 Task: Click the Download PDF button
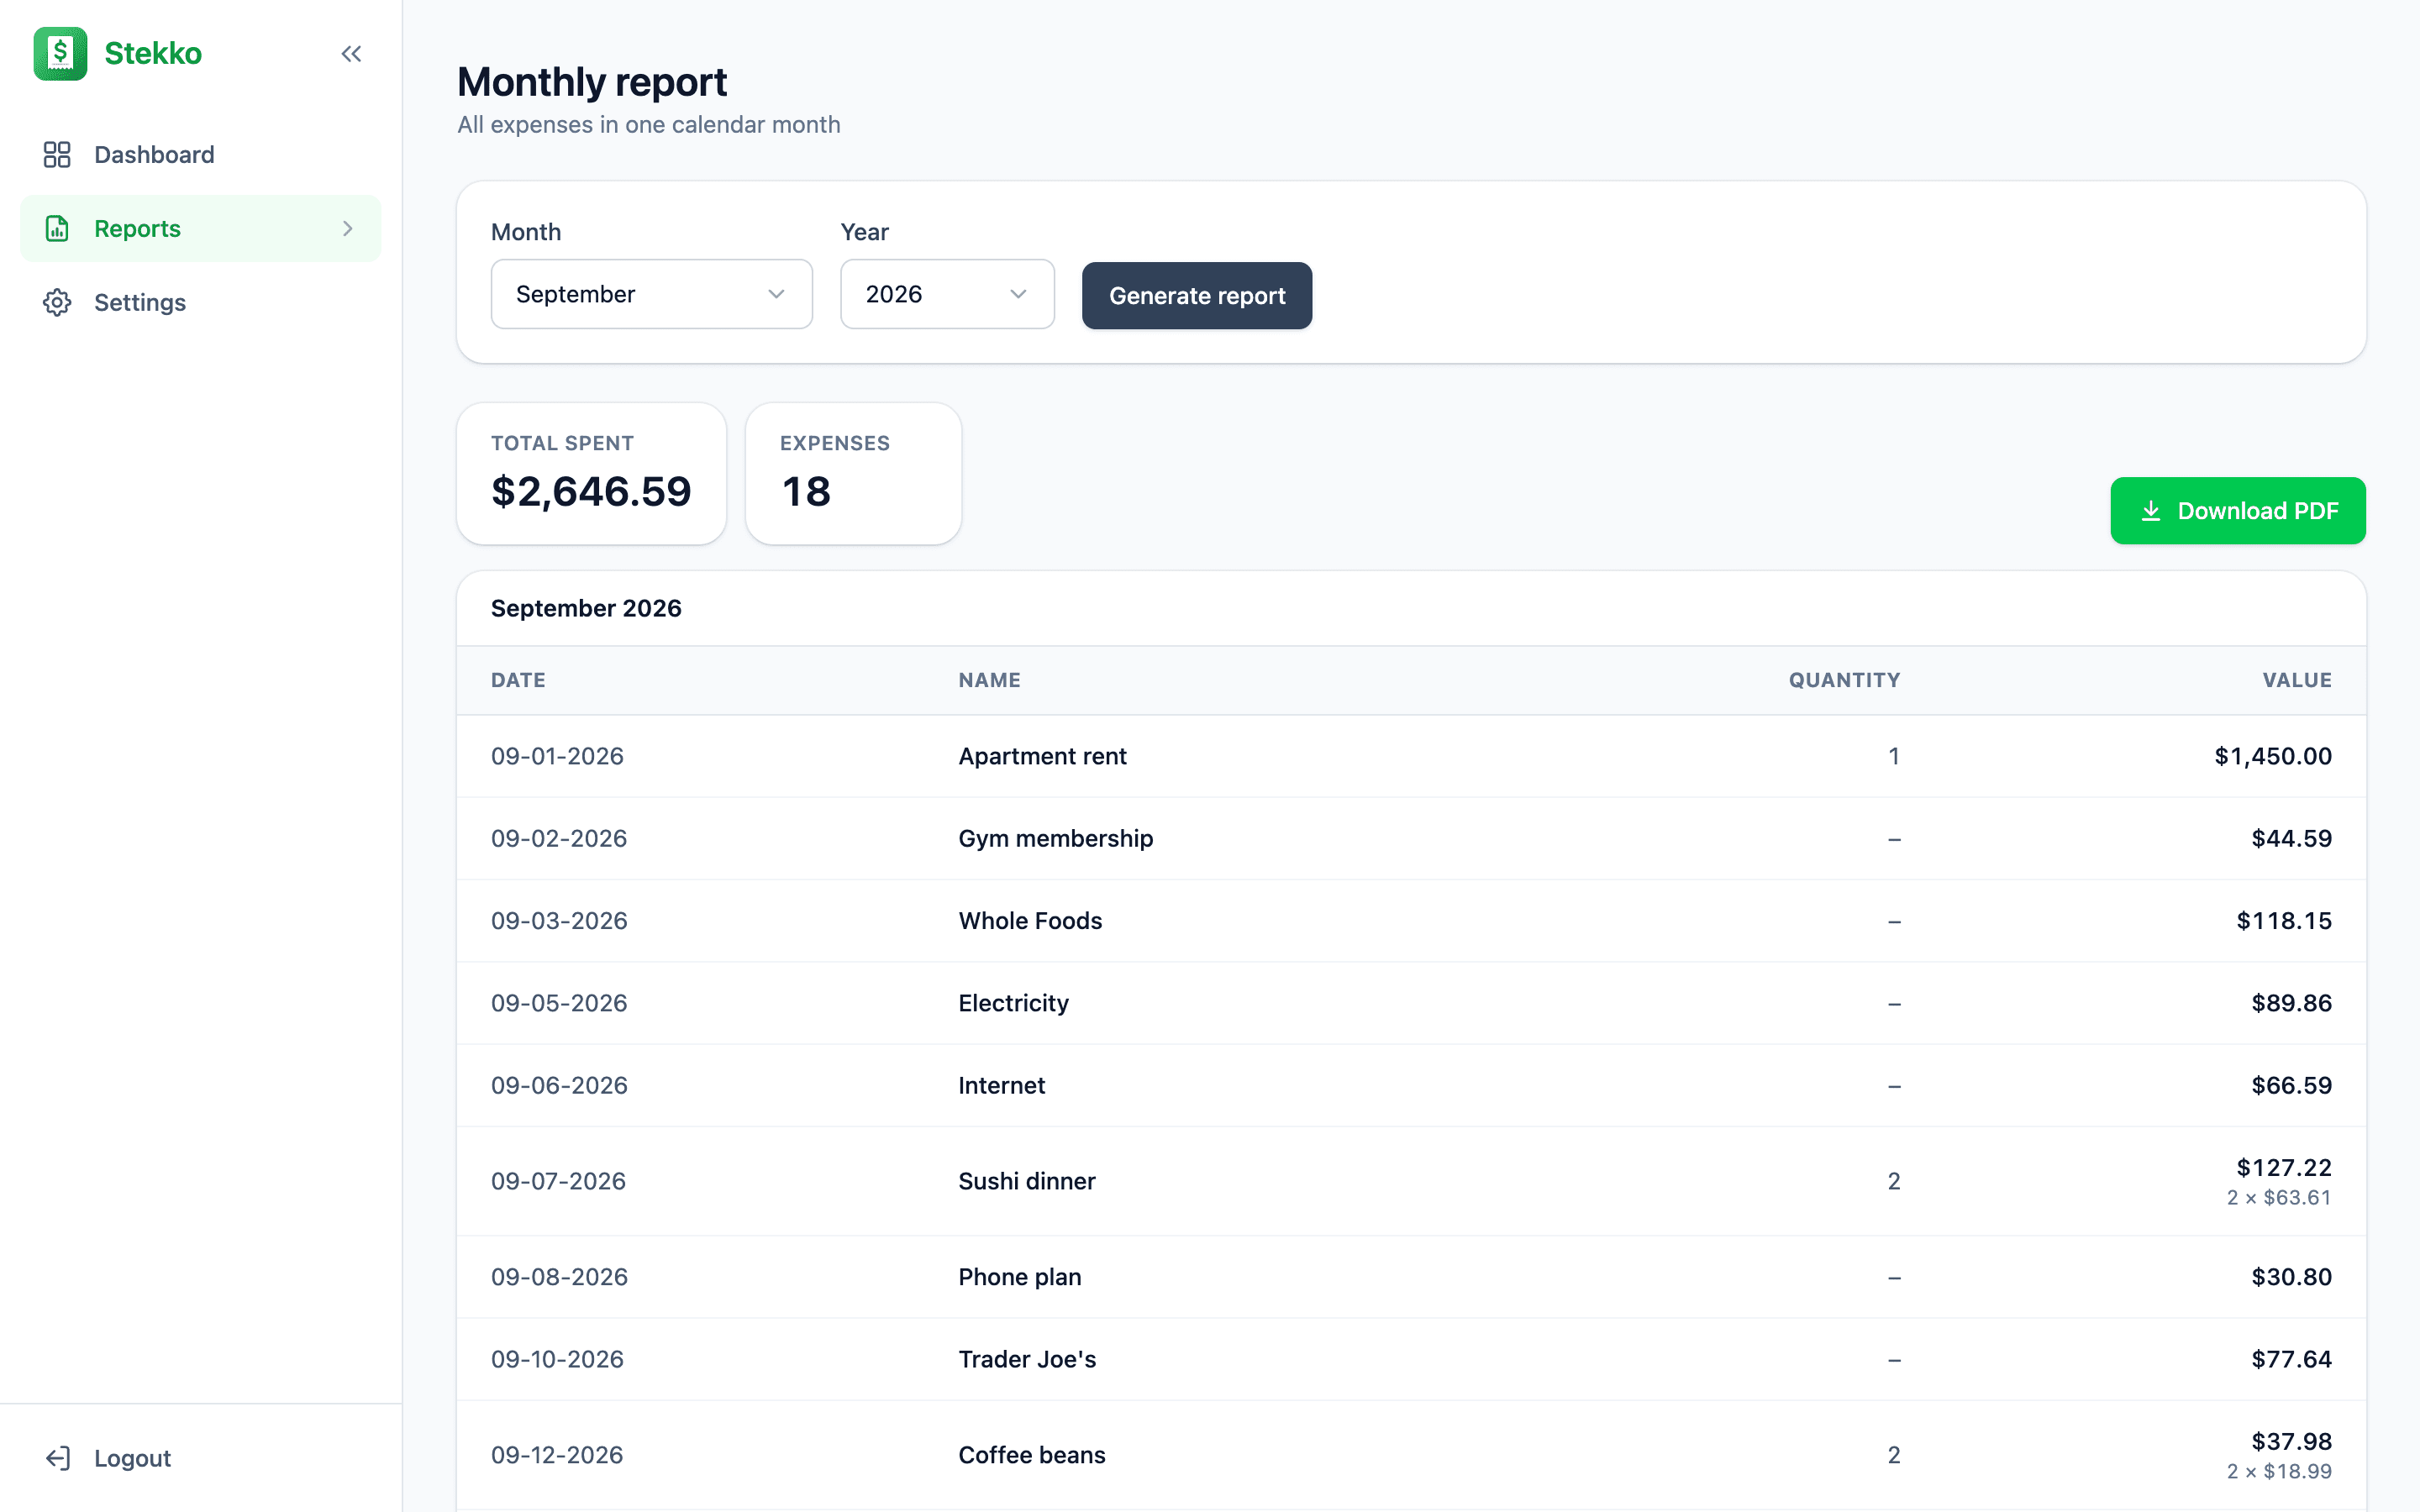(x=2238, y=511)
